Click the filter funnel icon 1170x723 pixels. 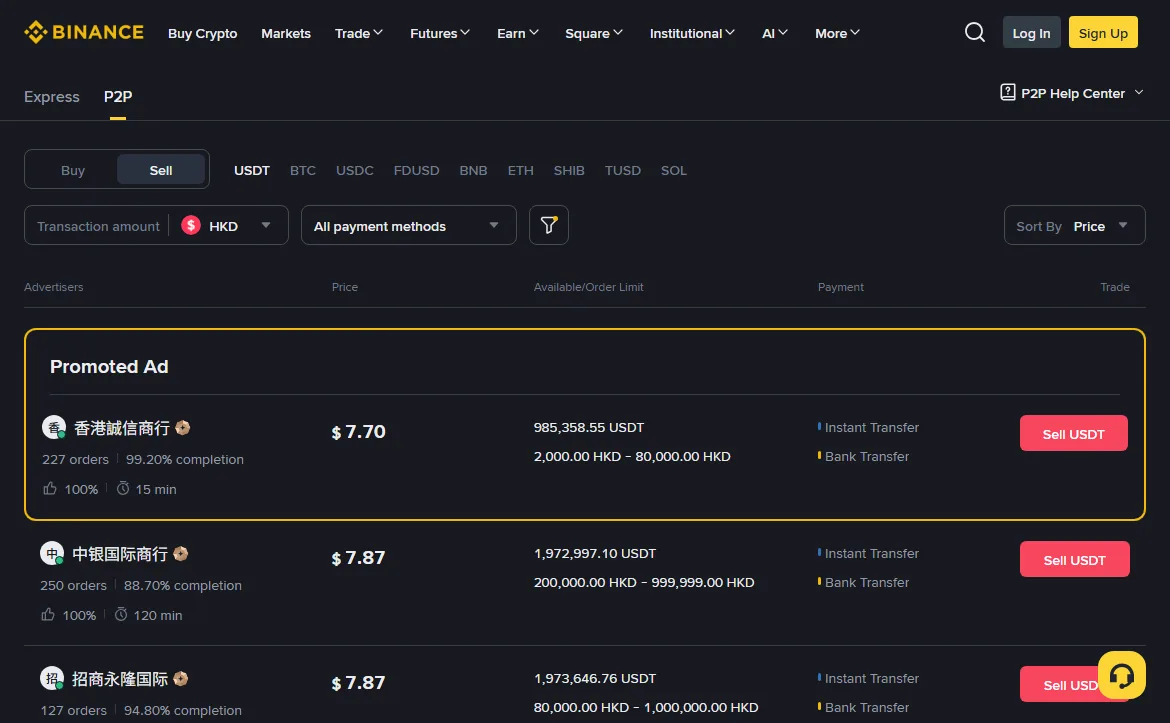[548, 225]
